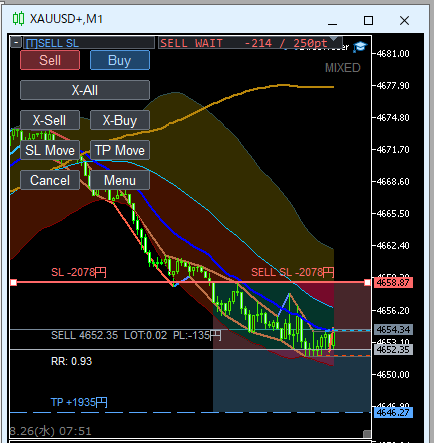Click the chart corner scroll marker
Screen dimensions: 434x443
click(x=367, y=434)
